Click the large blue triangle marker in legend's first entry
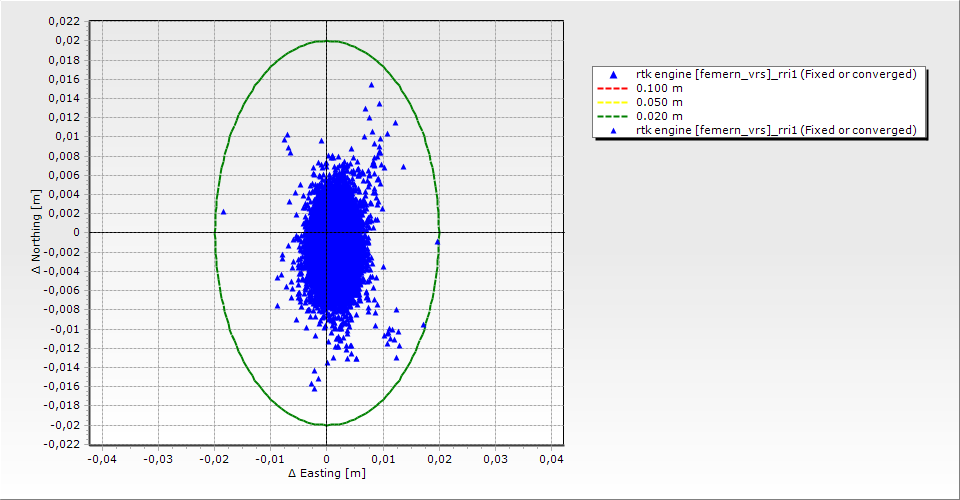The height and width of the screenshot is (500, 960). pos(613,75)
